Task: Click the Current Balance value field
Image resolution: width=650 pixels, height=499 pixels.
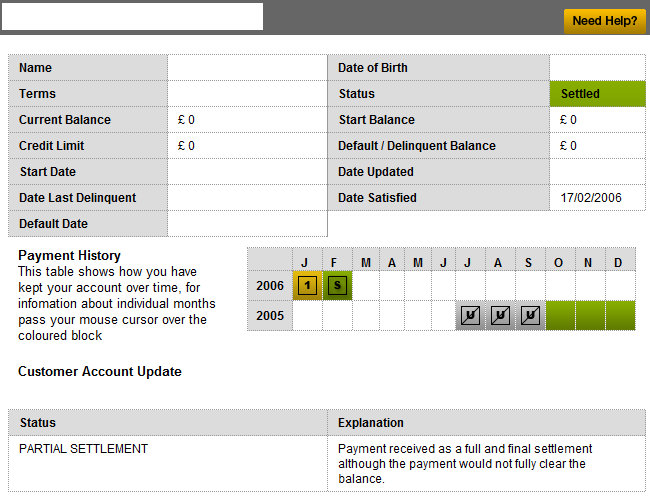Action: click(246, 120)
